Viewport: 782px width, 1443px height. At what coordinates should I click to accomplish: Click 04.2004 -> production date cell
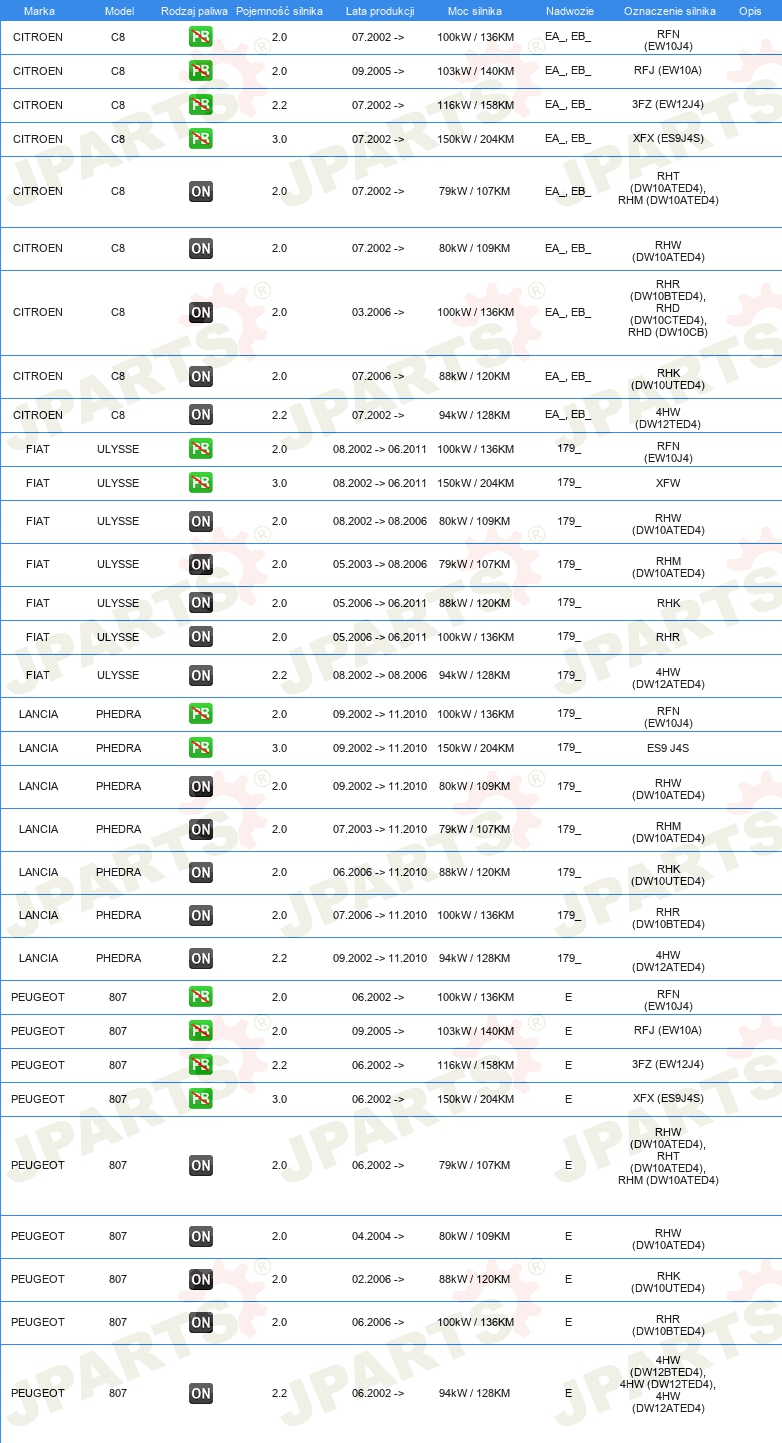378,1237
